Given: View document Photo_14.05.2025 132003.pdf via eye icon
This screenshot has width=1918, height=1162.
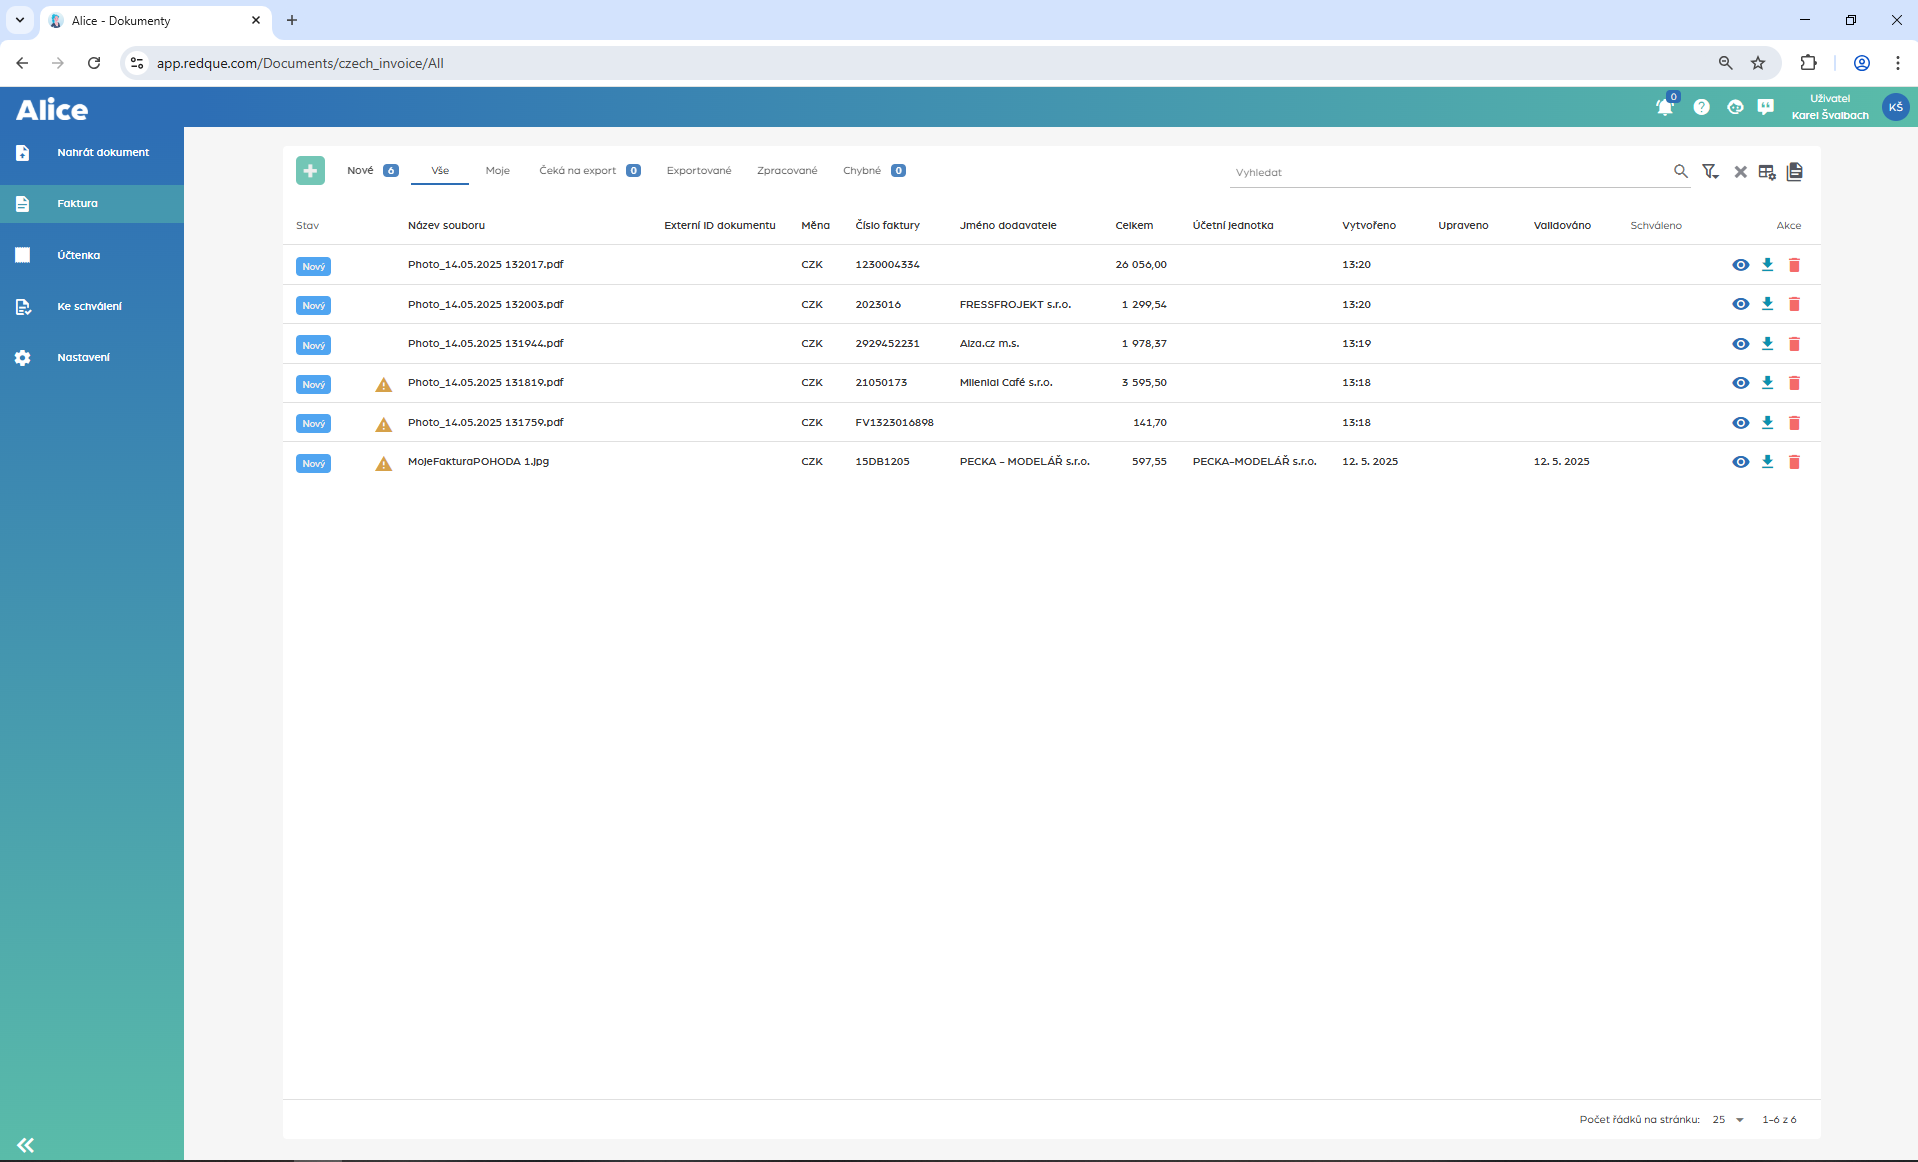Looking at the screenshot, I should (x=1741, y=304).
